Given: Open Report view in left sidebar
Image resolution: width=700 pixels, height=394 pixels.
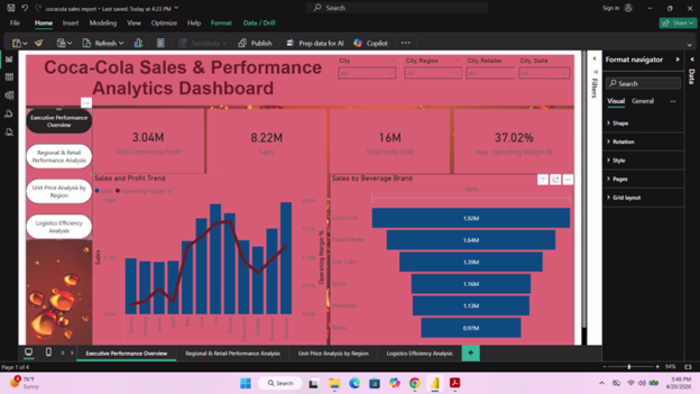Looking at the screenshot, I should (9, 59).
